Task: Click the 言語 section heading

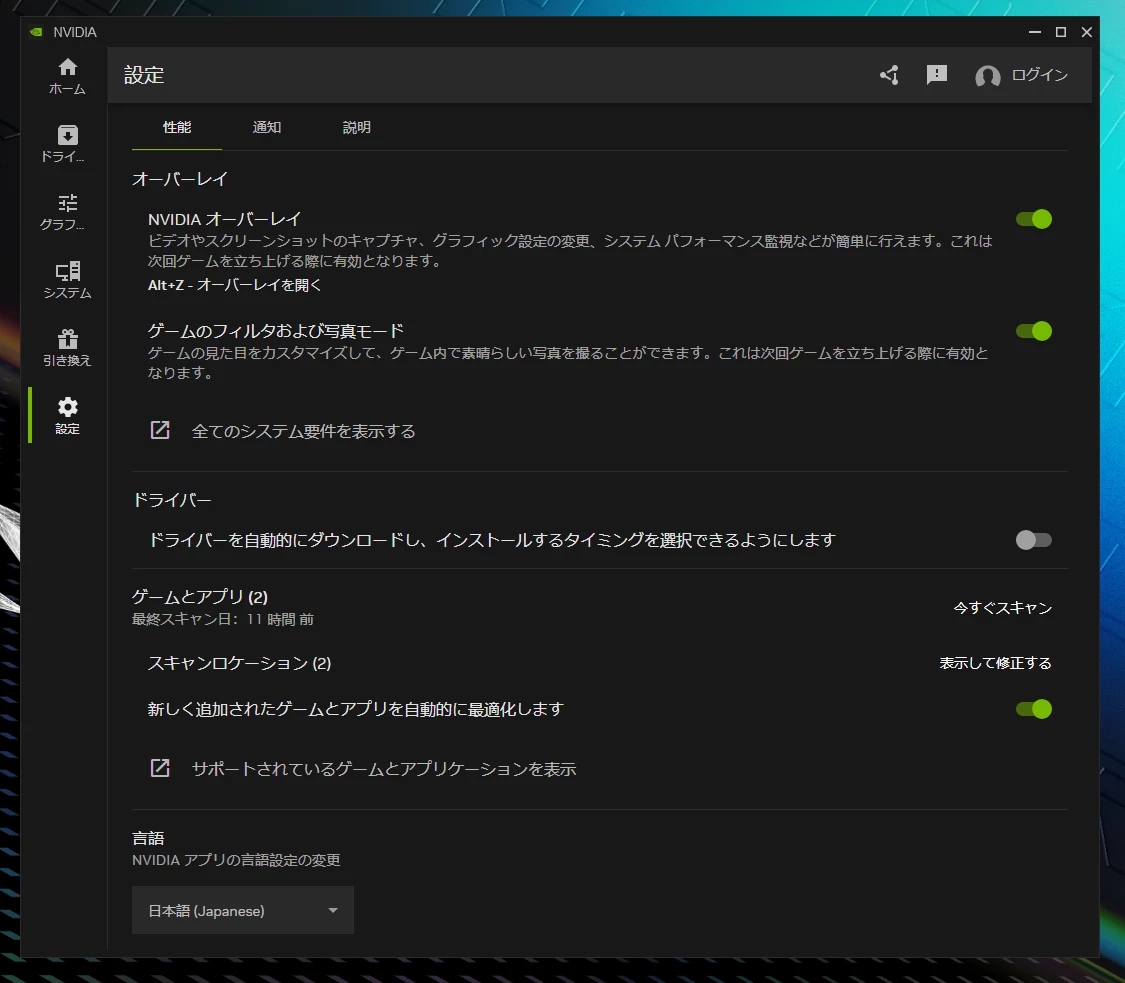Action: (149, 837)
